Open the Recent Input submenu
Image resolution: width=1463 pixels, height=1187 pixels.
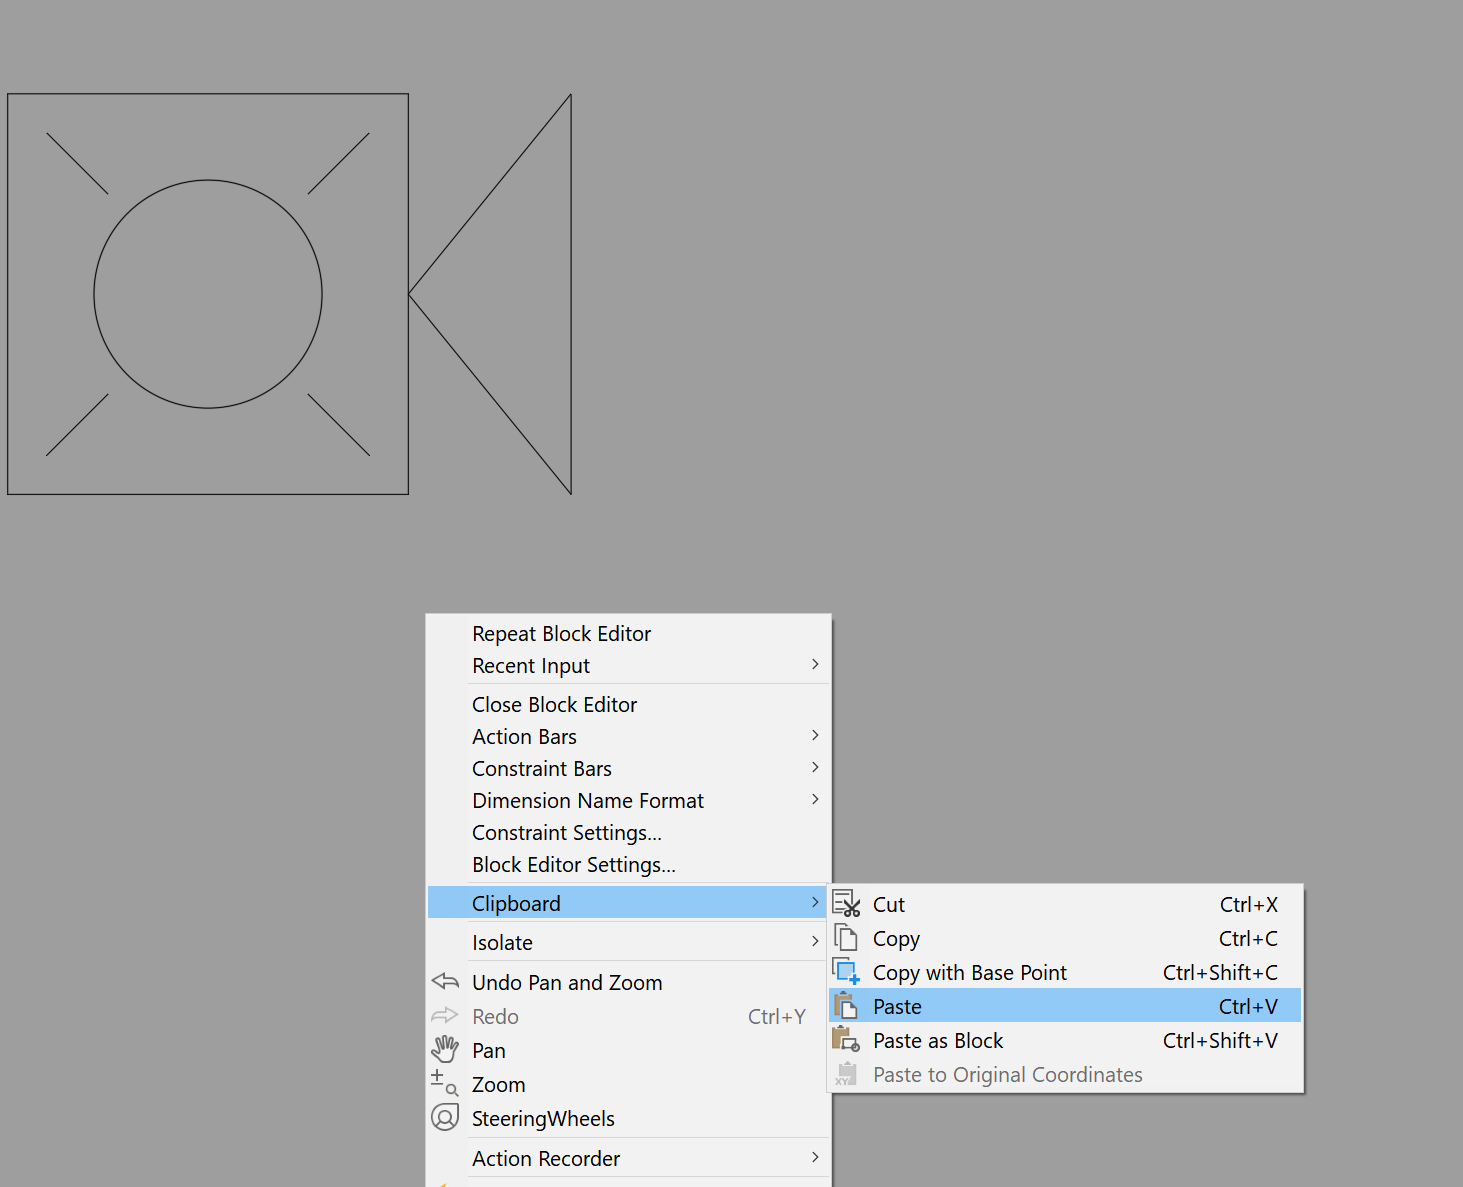point(628,666)
